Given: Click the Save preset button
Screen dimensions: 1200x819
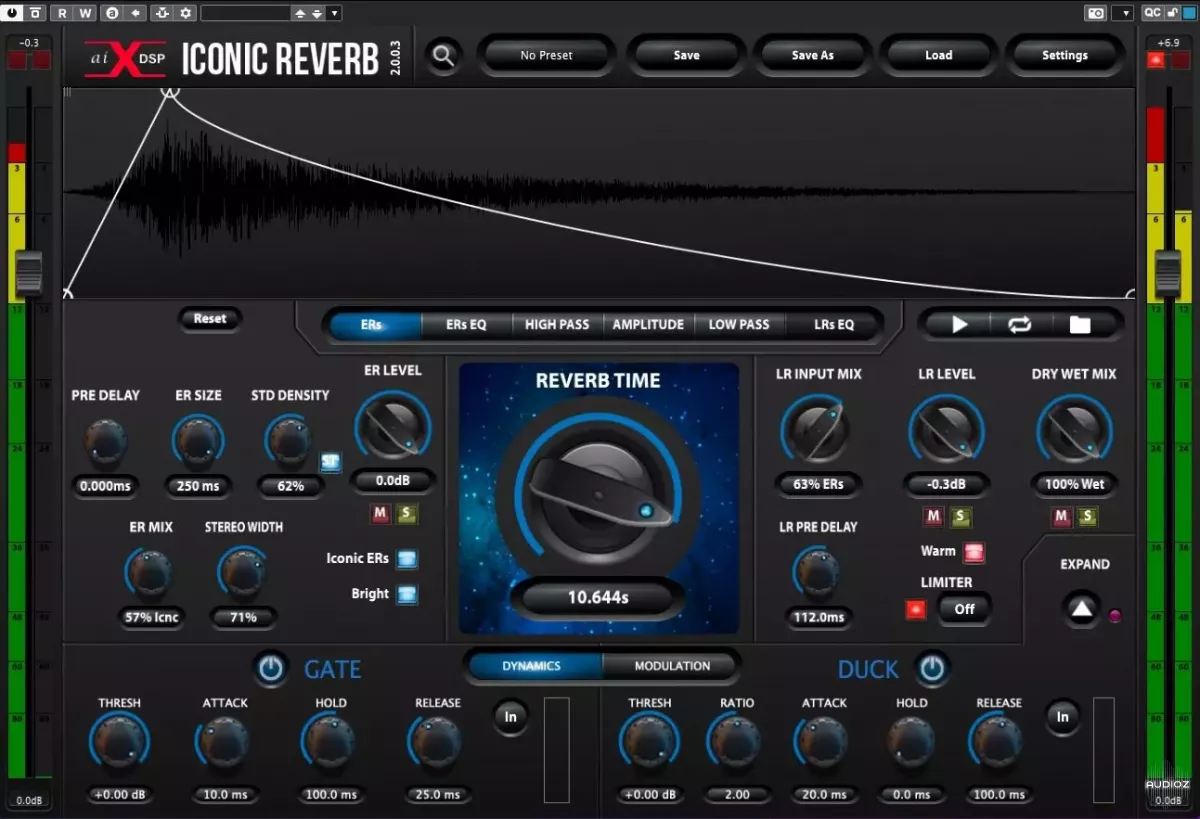Looking at the screenshot, I should (686, 56).
